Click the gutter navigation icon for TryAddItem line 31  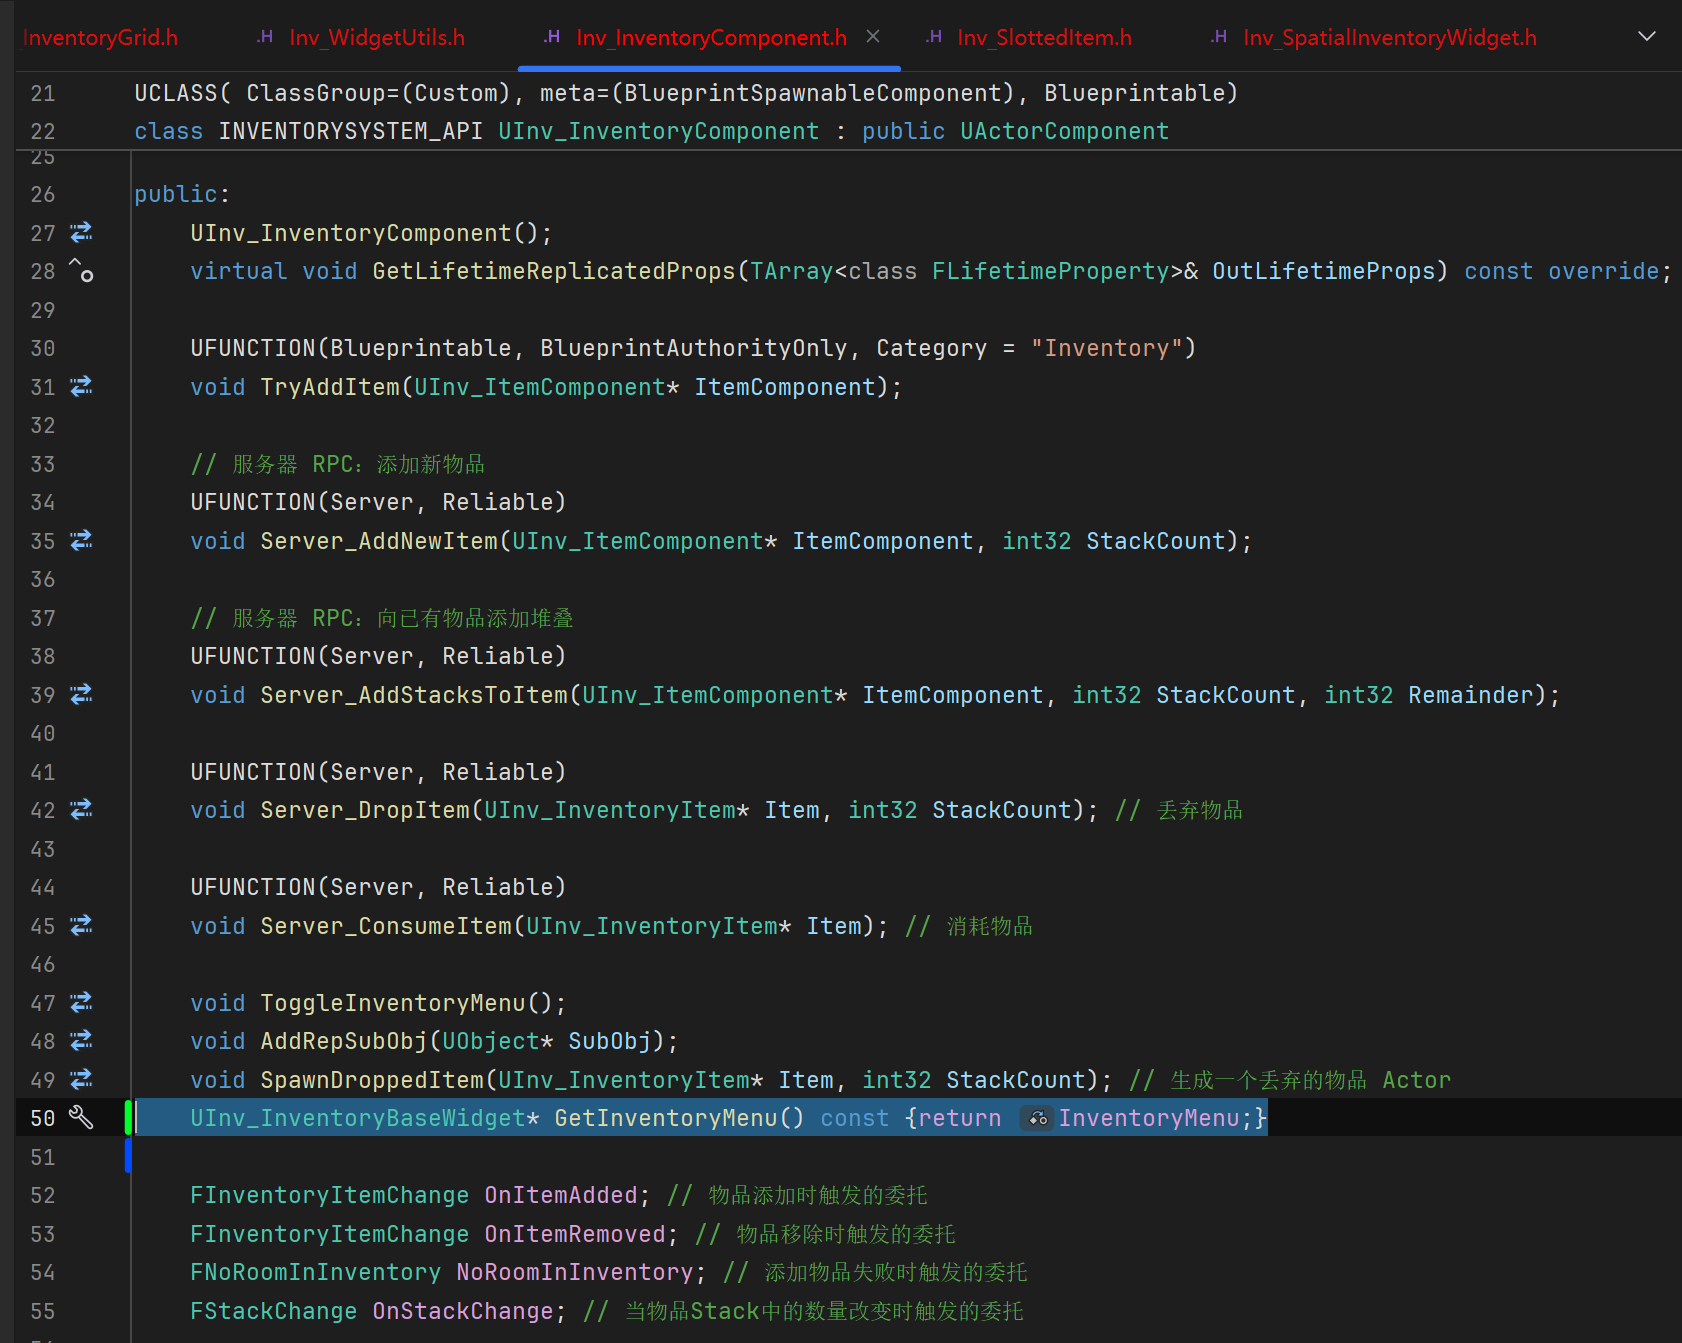[81, 386]
